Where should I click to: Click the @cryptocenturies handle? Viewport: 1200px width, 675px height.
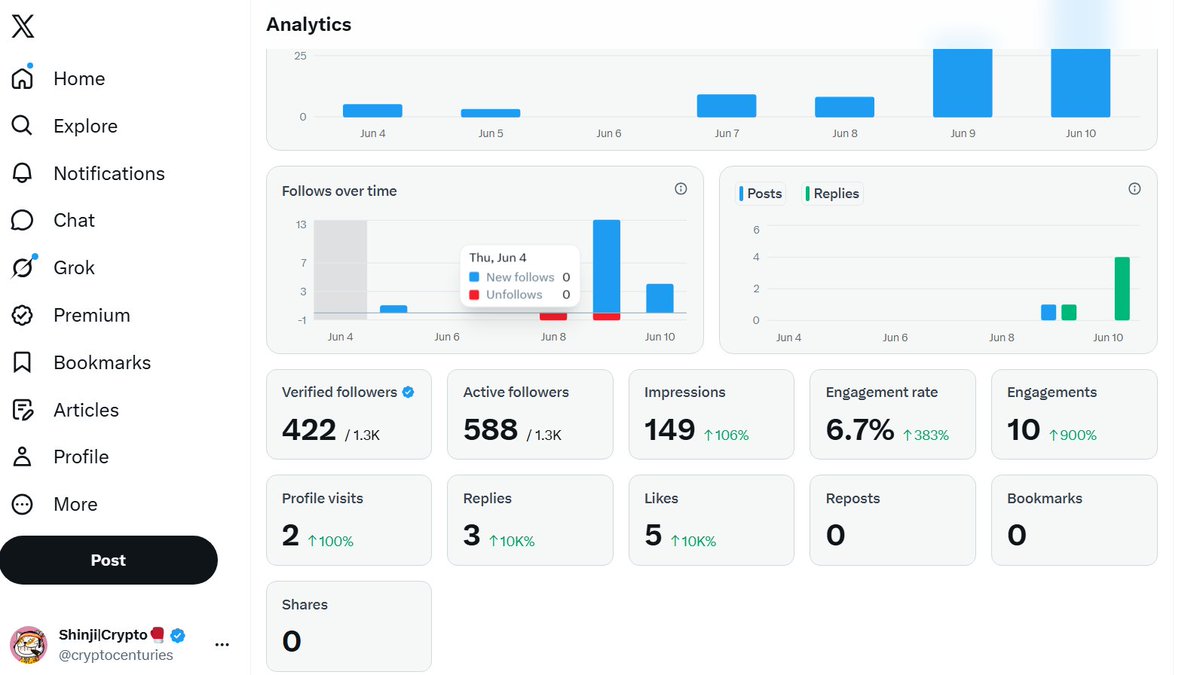tap(116, 655)
